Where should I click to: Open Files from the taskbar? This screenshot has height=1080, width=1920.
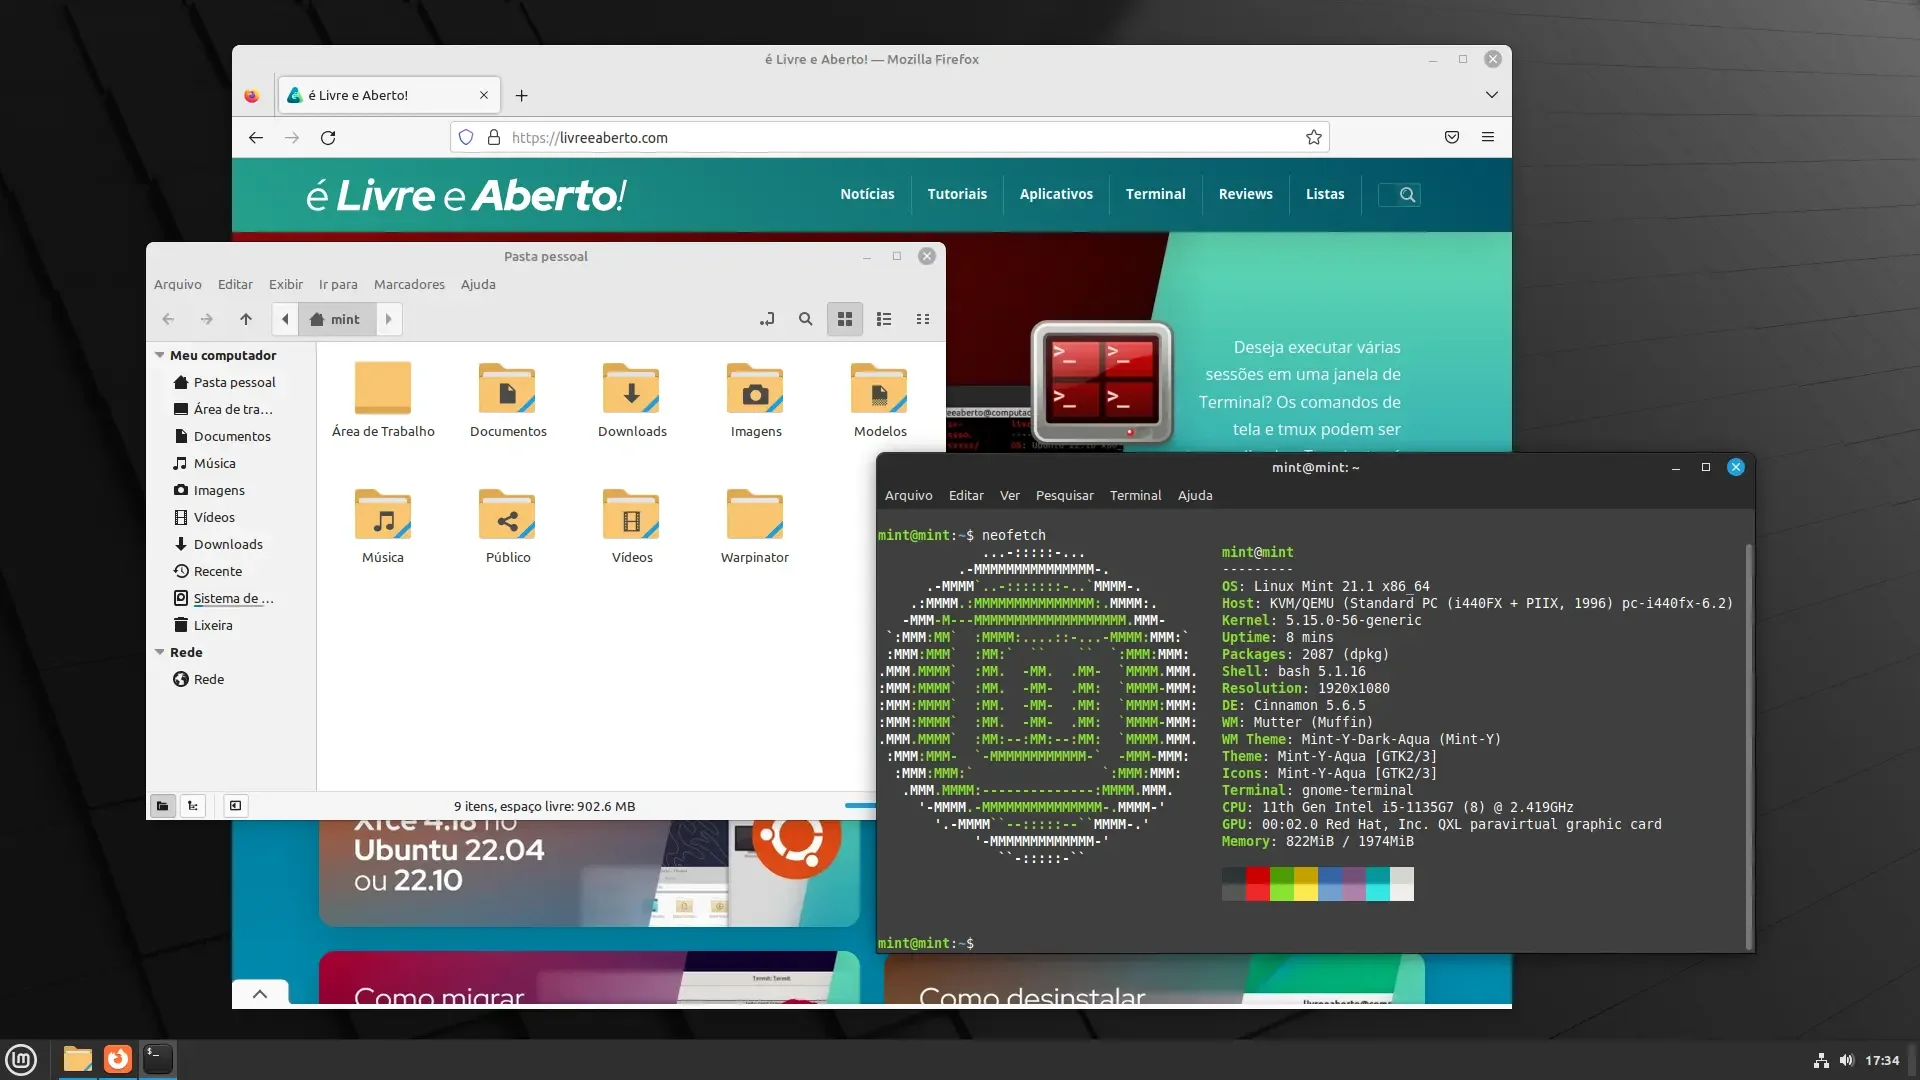click(x=77, y=1059)
